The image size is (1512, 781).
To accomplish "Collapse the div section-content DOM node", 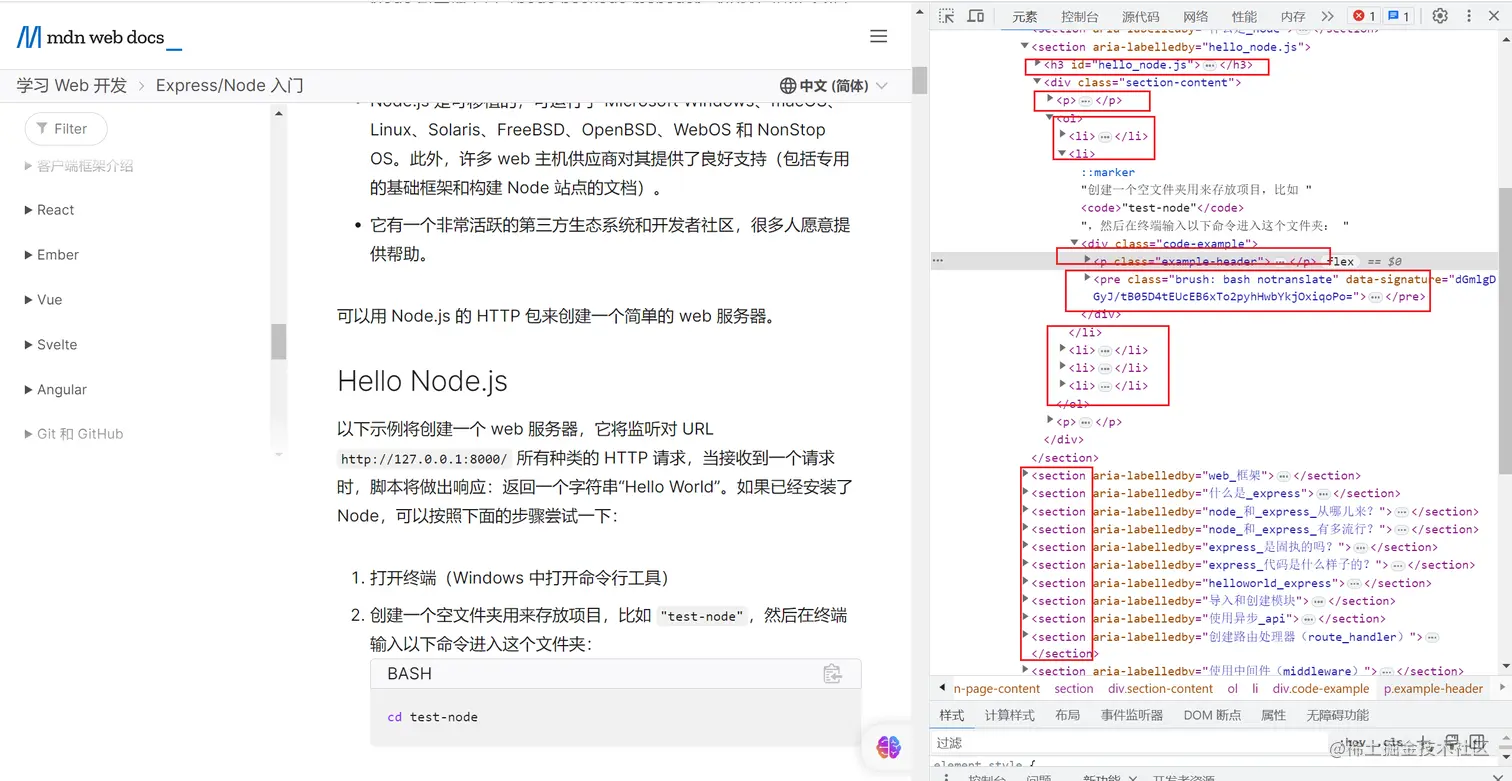I will pyautogui.click(x=1038, y=82).
